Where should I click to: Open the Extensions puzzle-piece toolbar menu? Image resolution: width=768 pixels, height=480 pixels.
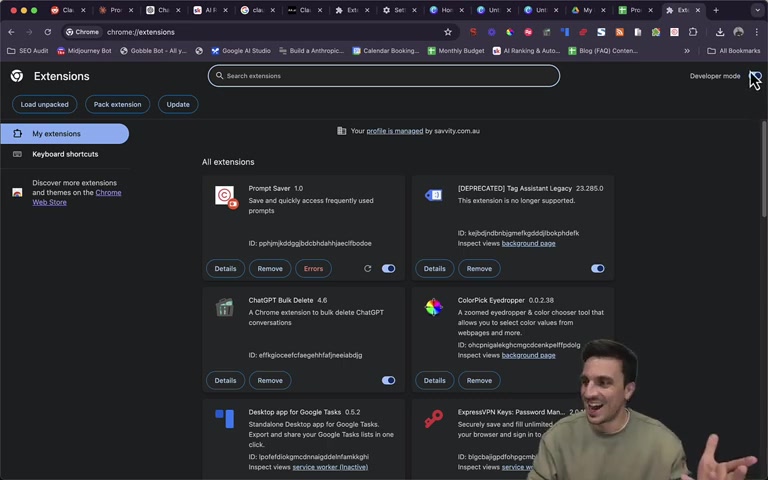tap(693, 32)
